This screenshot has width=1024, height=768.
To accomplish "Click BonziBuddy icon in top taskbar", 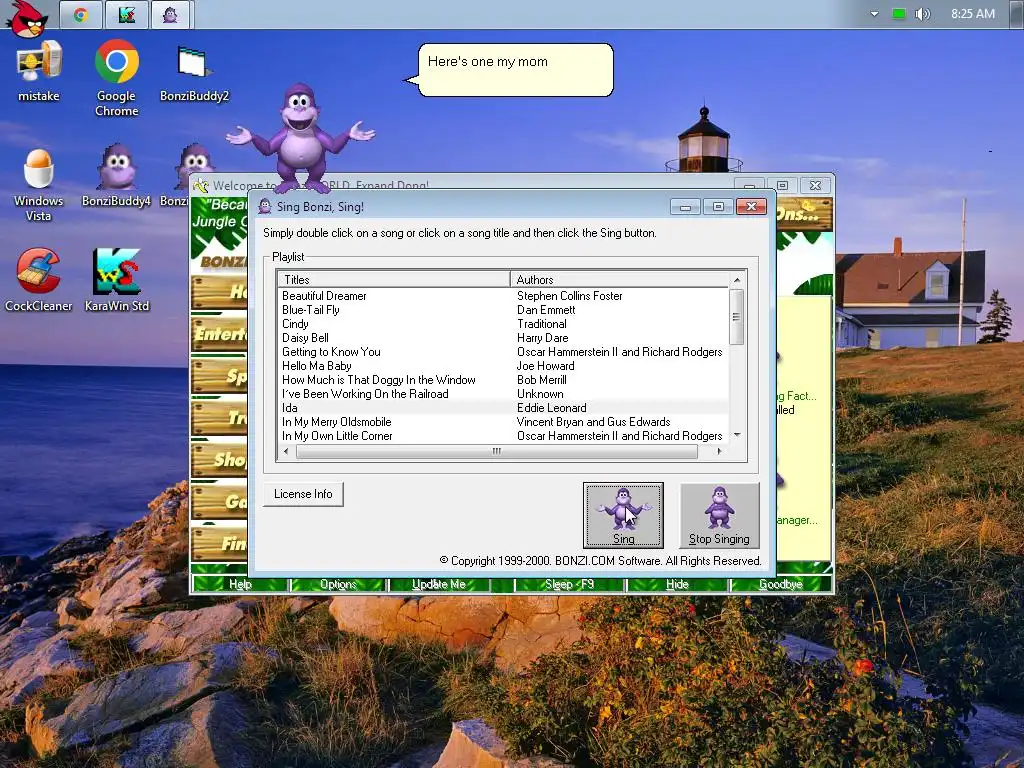I will (x=170, y=14).
